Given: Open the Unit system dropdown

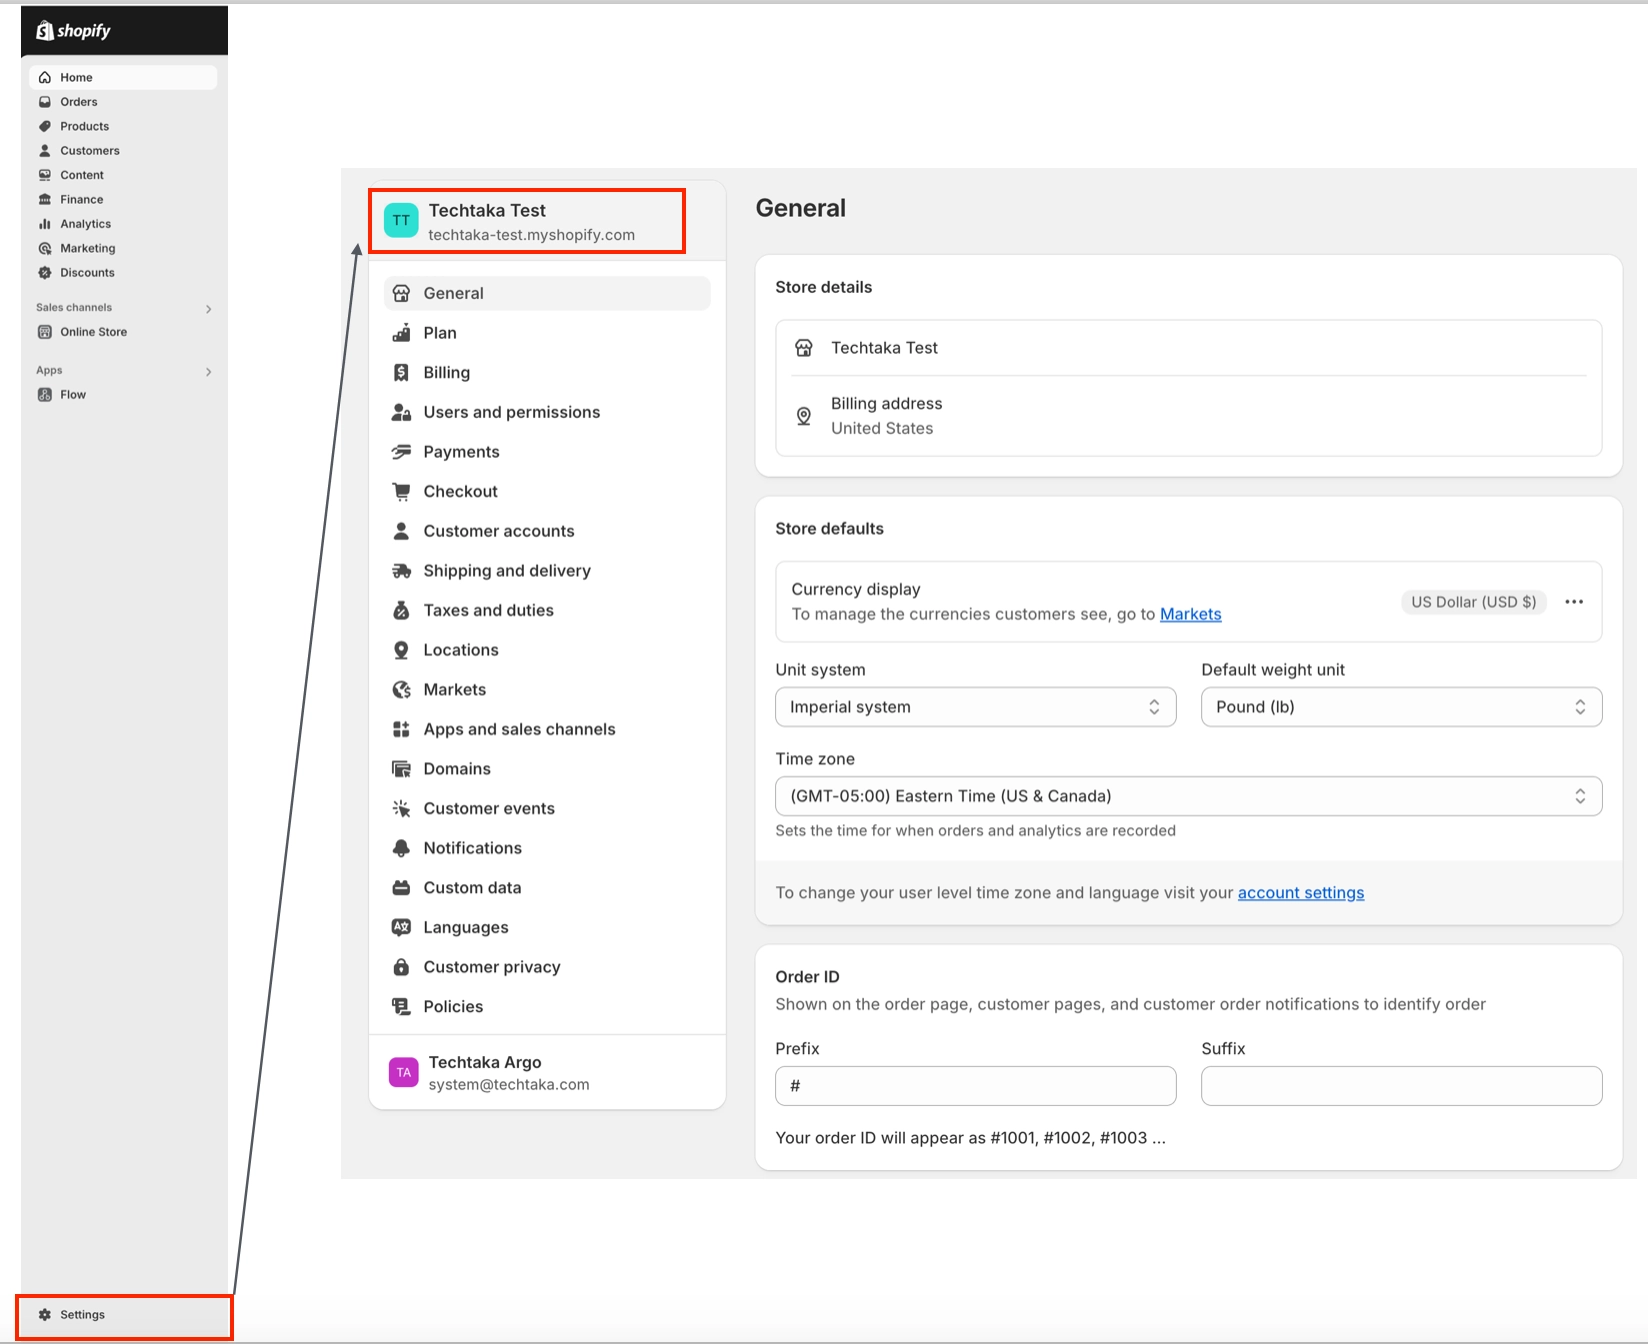Looking at the screenshot, I should 976,707.
